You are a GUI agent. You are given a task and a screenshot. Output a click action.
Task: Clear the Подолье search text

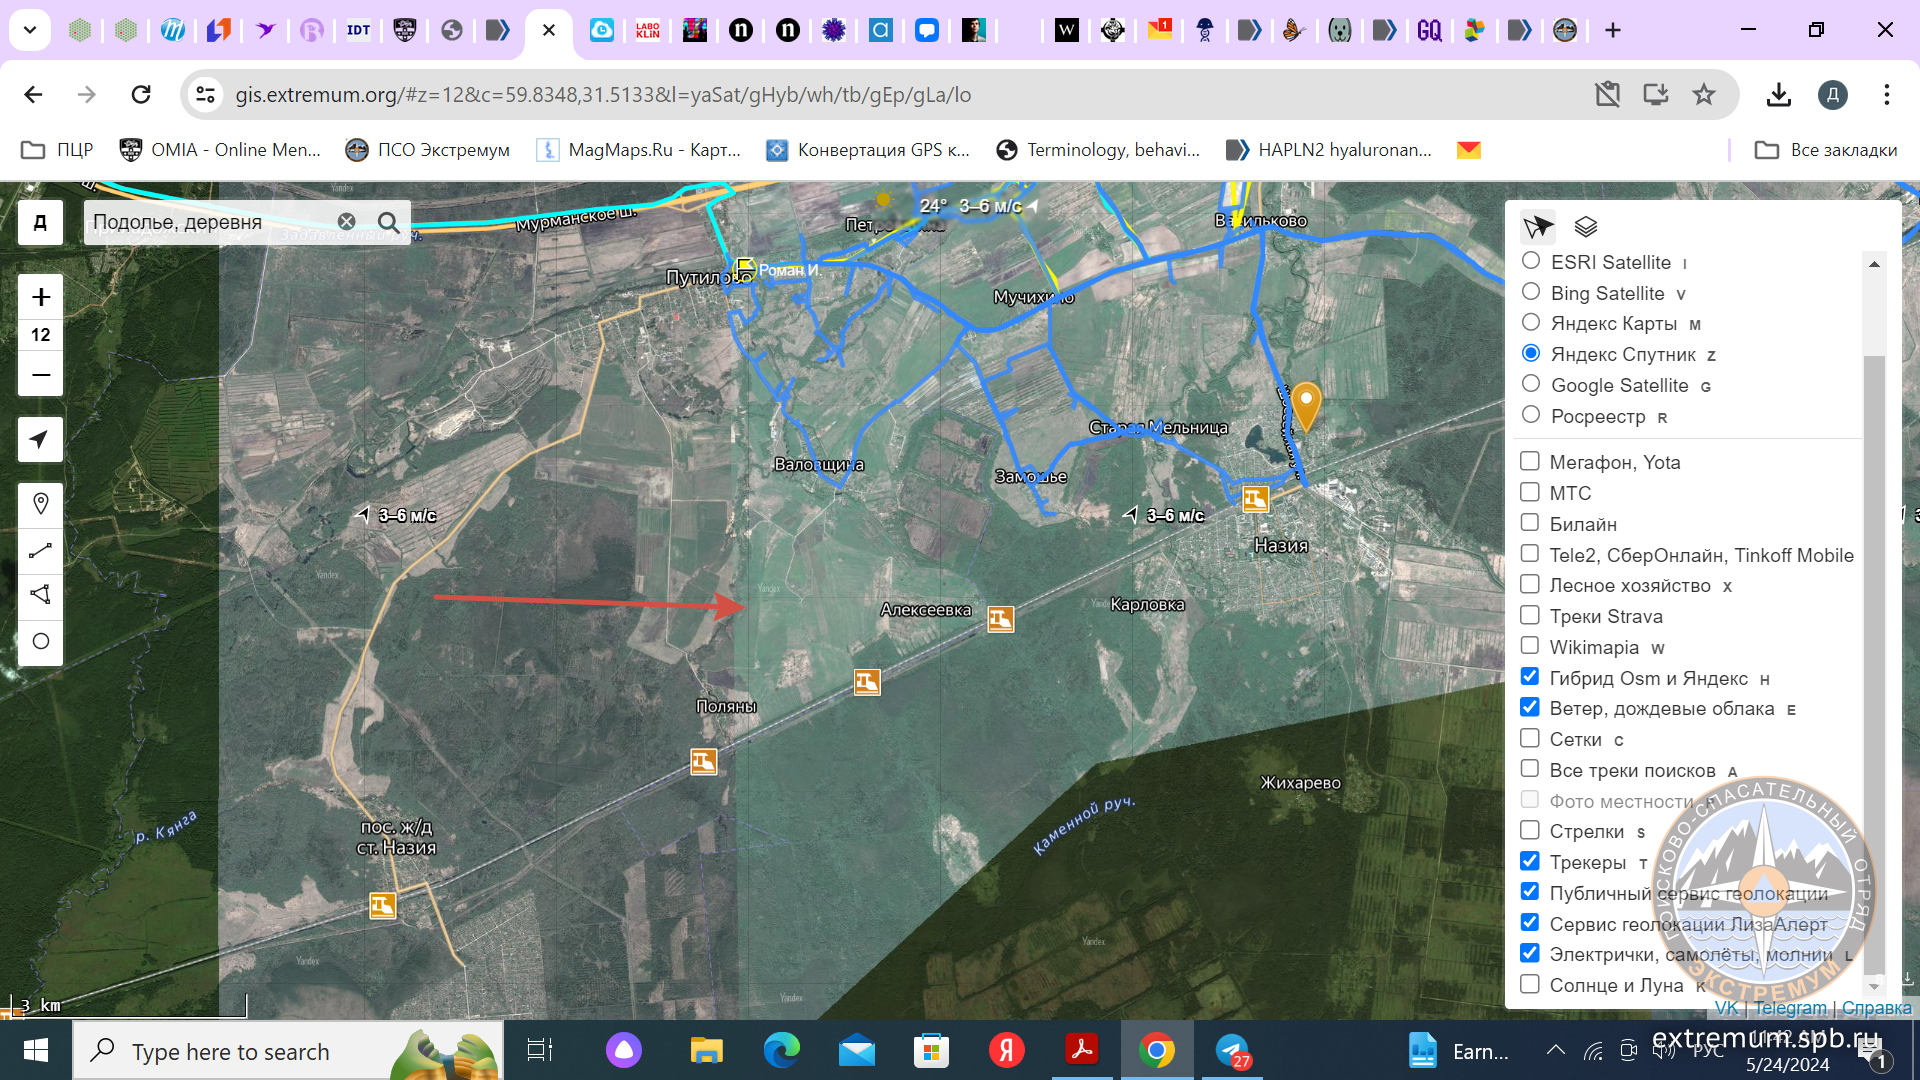[346, 222]
